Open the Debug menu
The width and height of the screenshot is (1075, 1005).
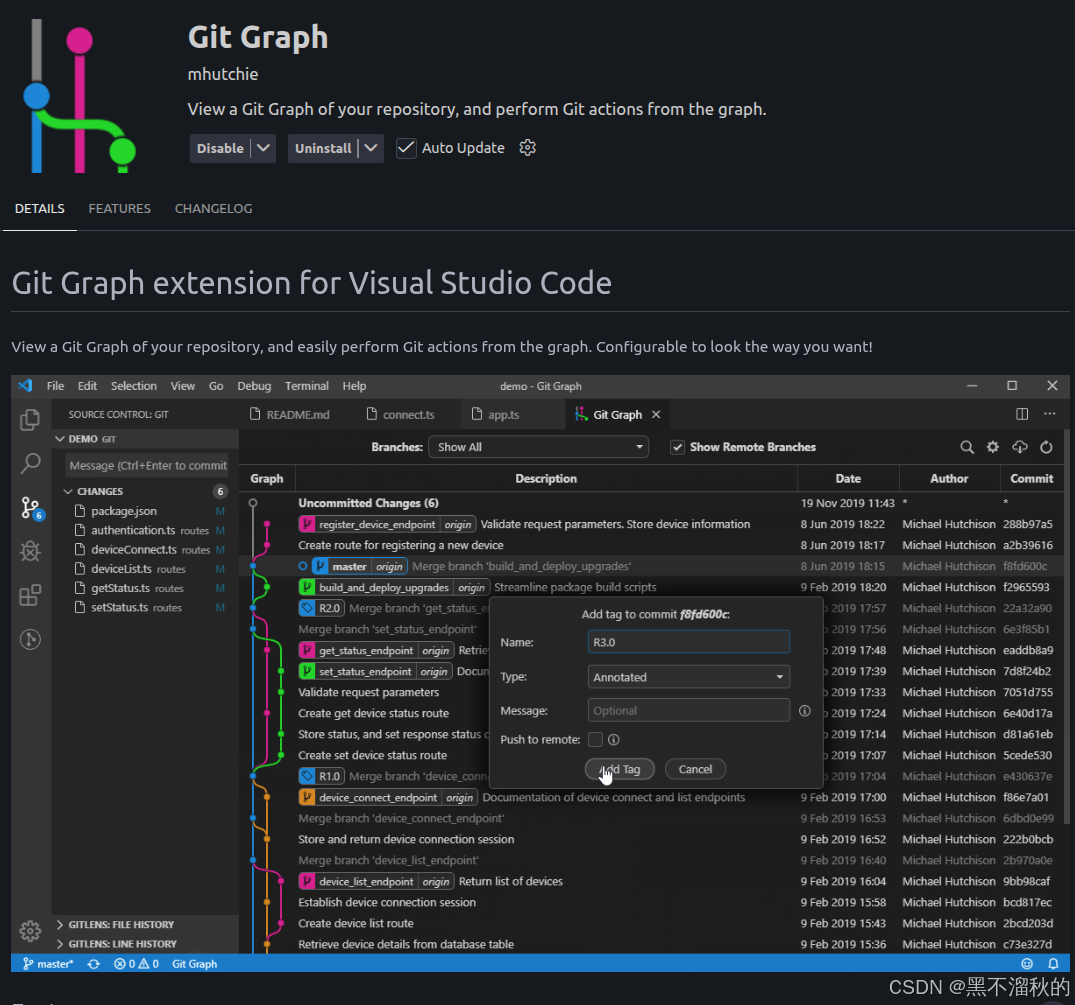pos(254,386)
